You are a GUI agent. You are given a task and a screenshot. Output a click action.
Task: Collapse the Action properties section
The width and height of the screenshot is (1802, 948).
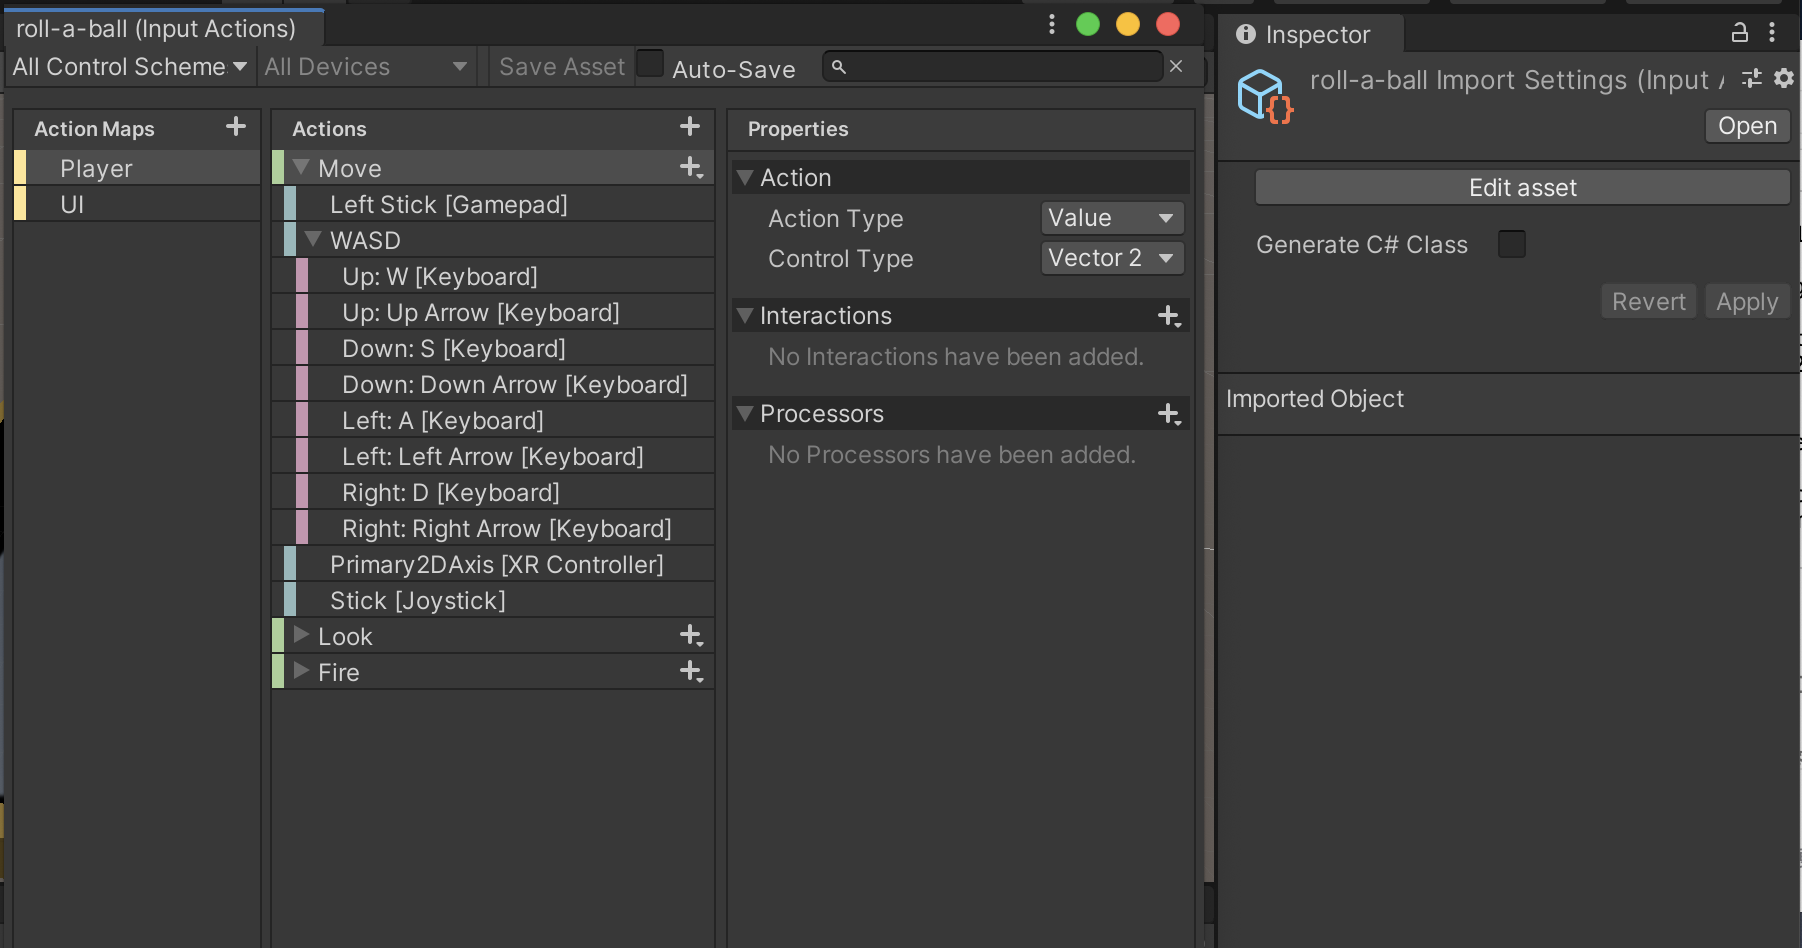pos(745,177)
